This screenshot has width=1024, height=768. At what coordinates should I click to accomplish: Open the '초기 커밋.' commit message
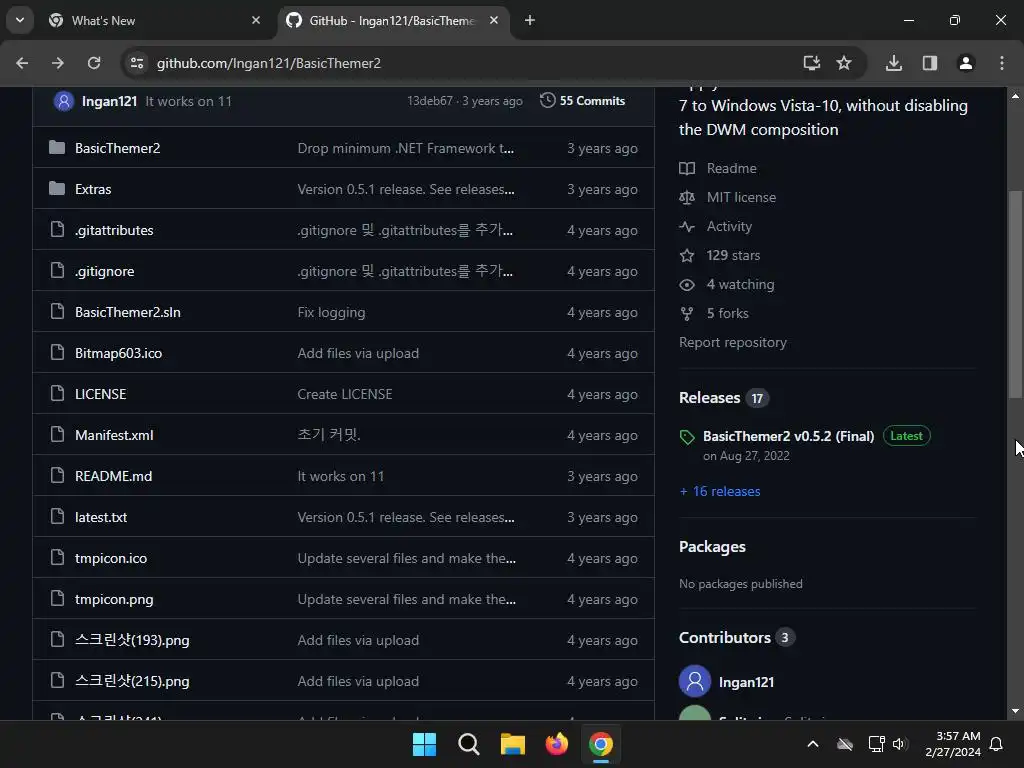pyautogui.click(x=329, y=435)
